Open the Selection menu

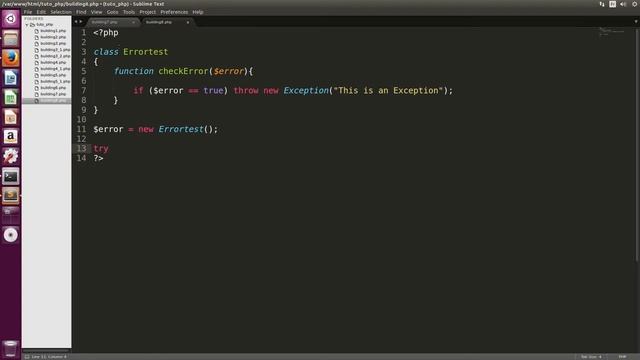61,12
